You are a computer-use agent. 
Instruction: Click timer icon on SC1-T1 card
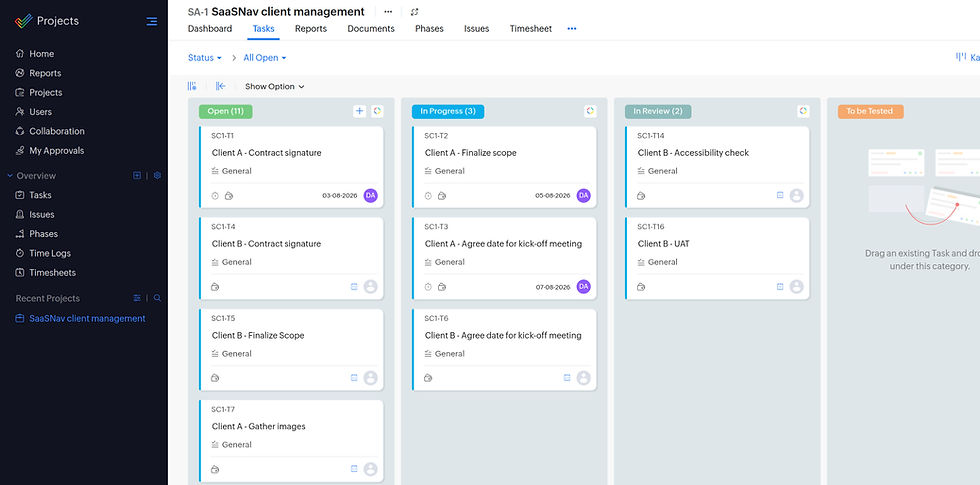tap(215, 196)
